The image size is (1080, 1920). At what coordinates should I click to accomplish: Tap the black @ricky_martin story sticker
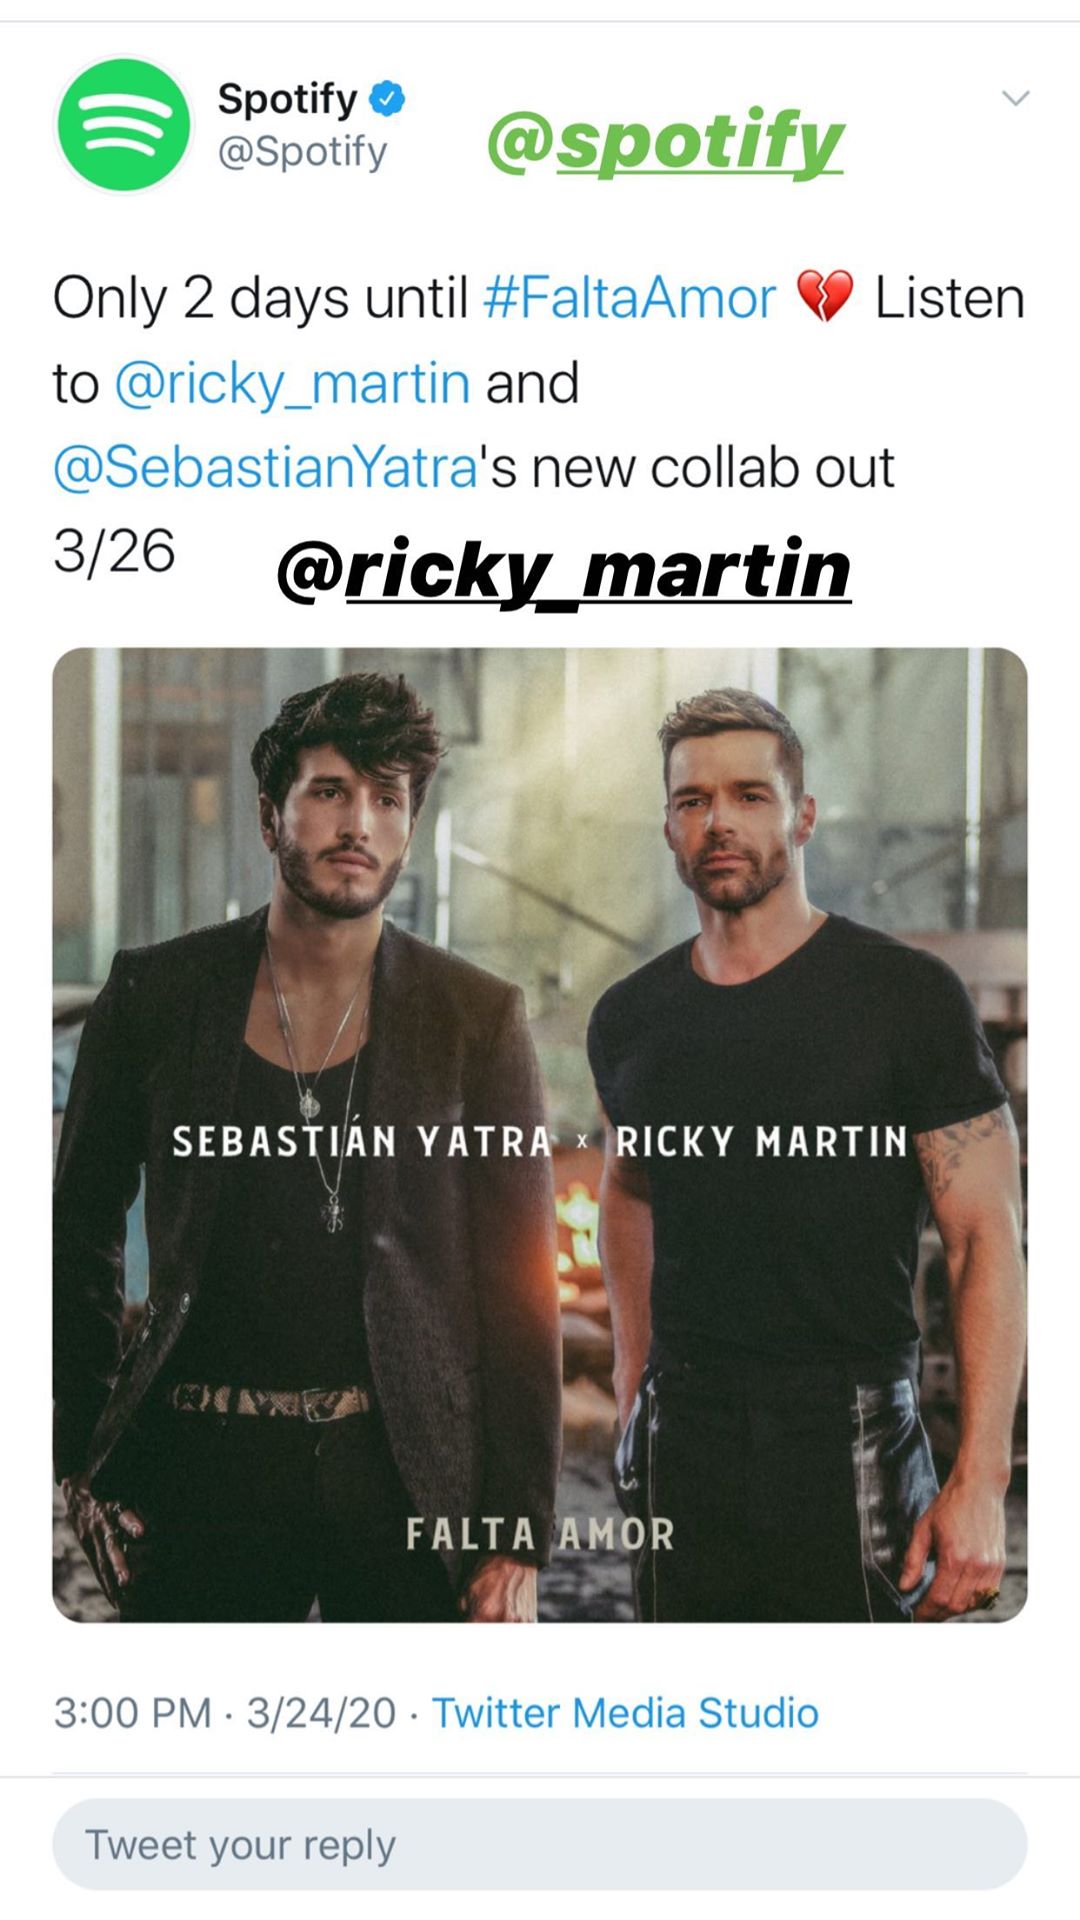(x=563, y=571)
